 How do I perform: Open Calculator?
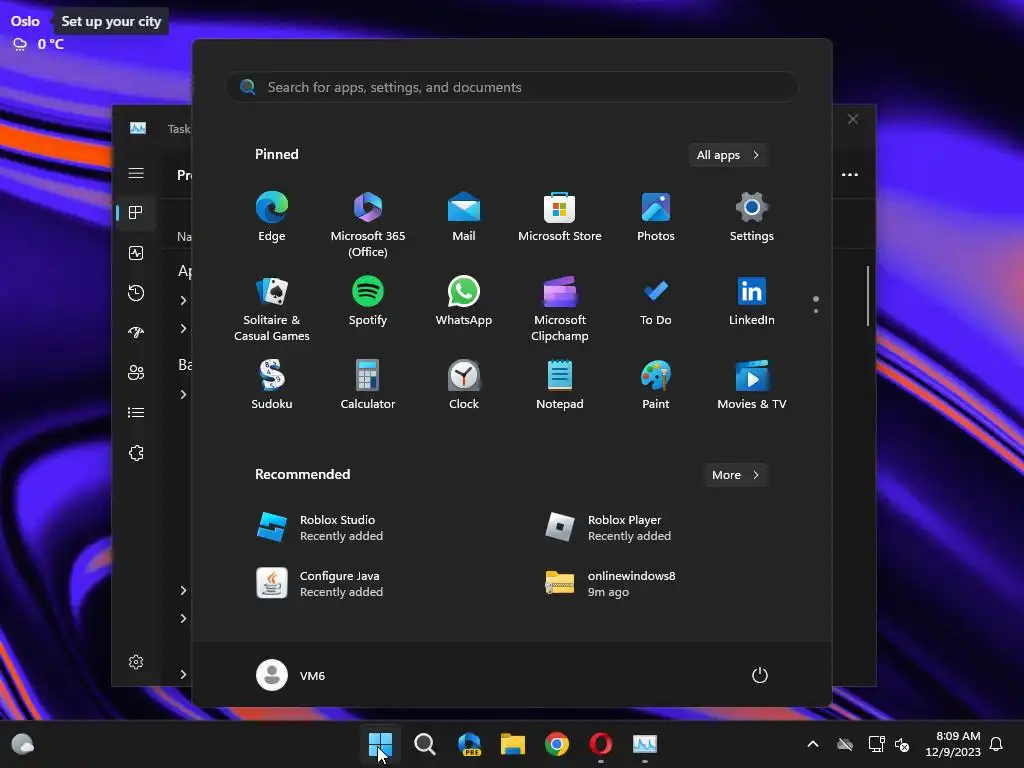368,384
